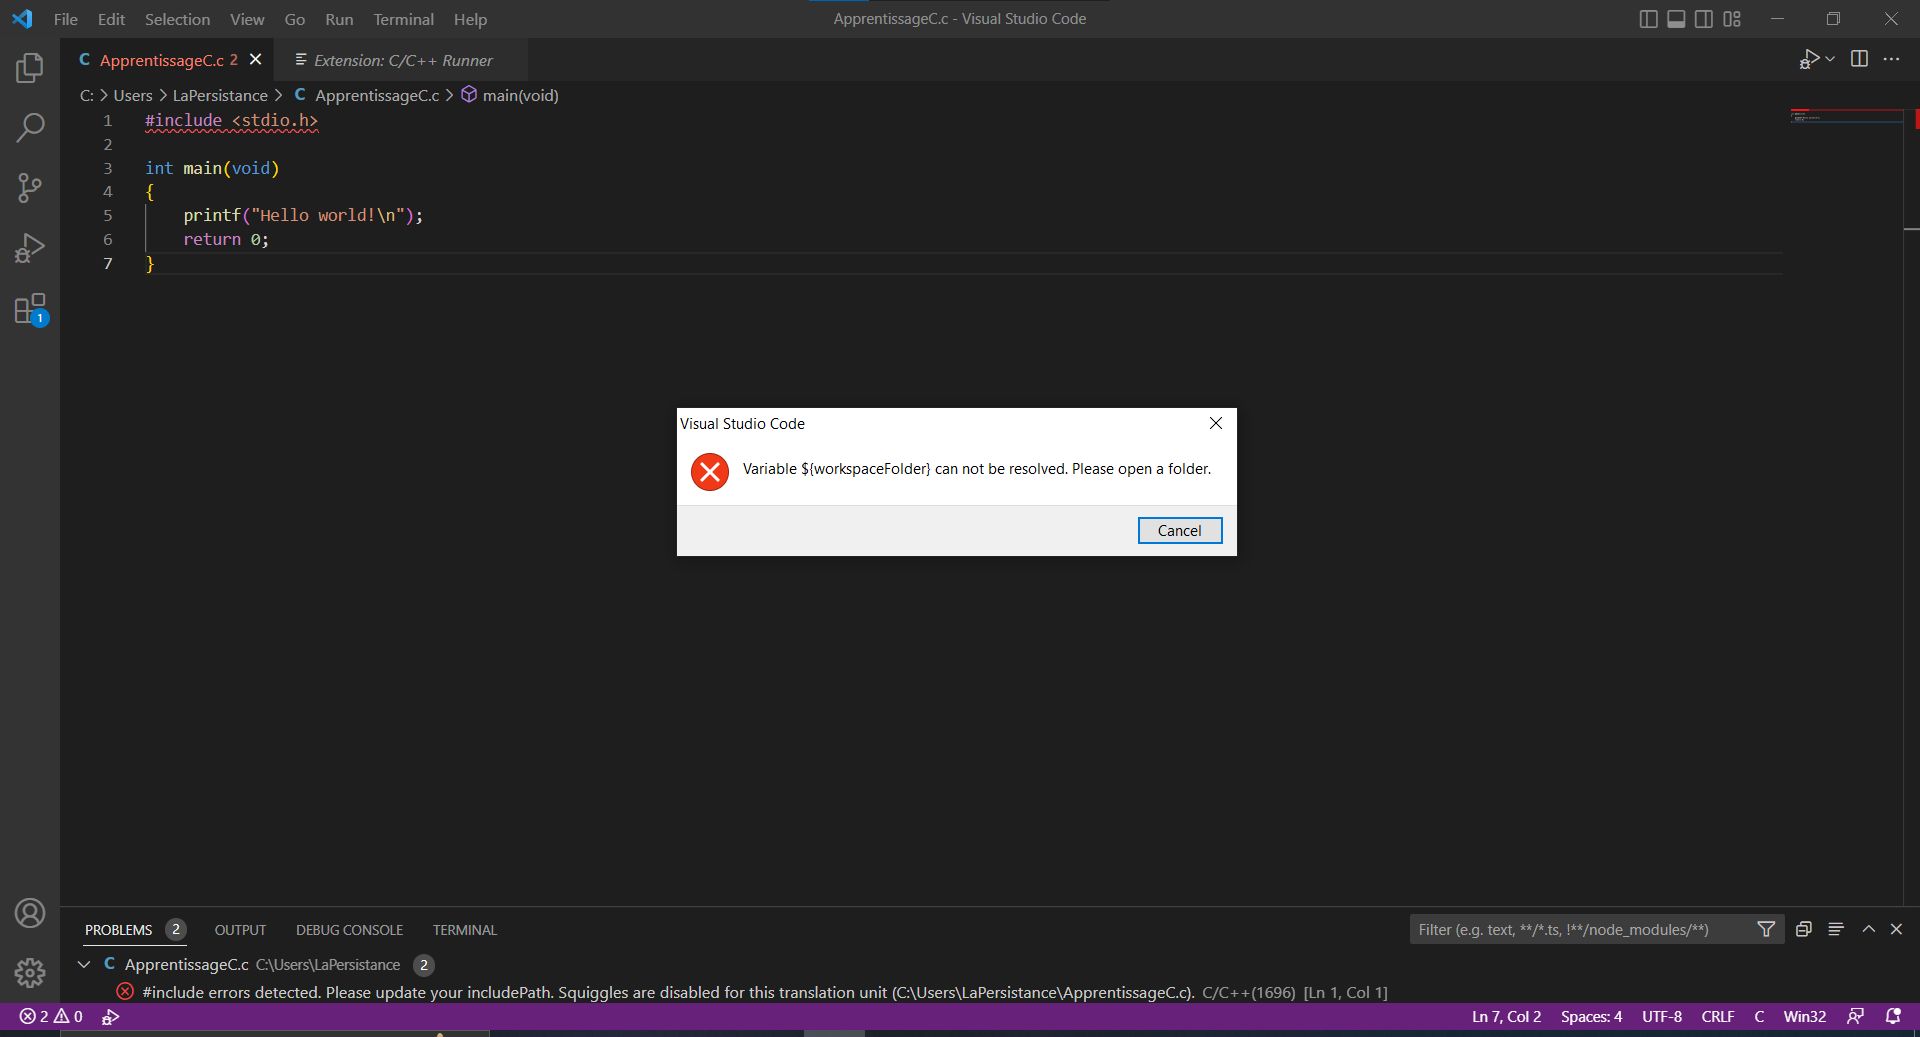Open notifications bell in status bar
Viewport: 1920px width, 1037px height.
(x=1893, y=1017)
